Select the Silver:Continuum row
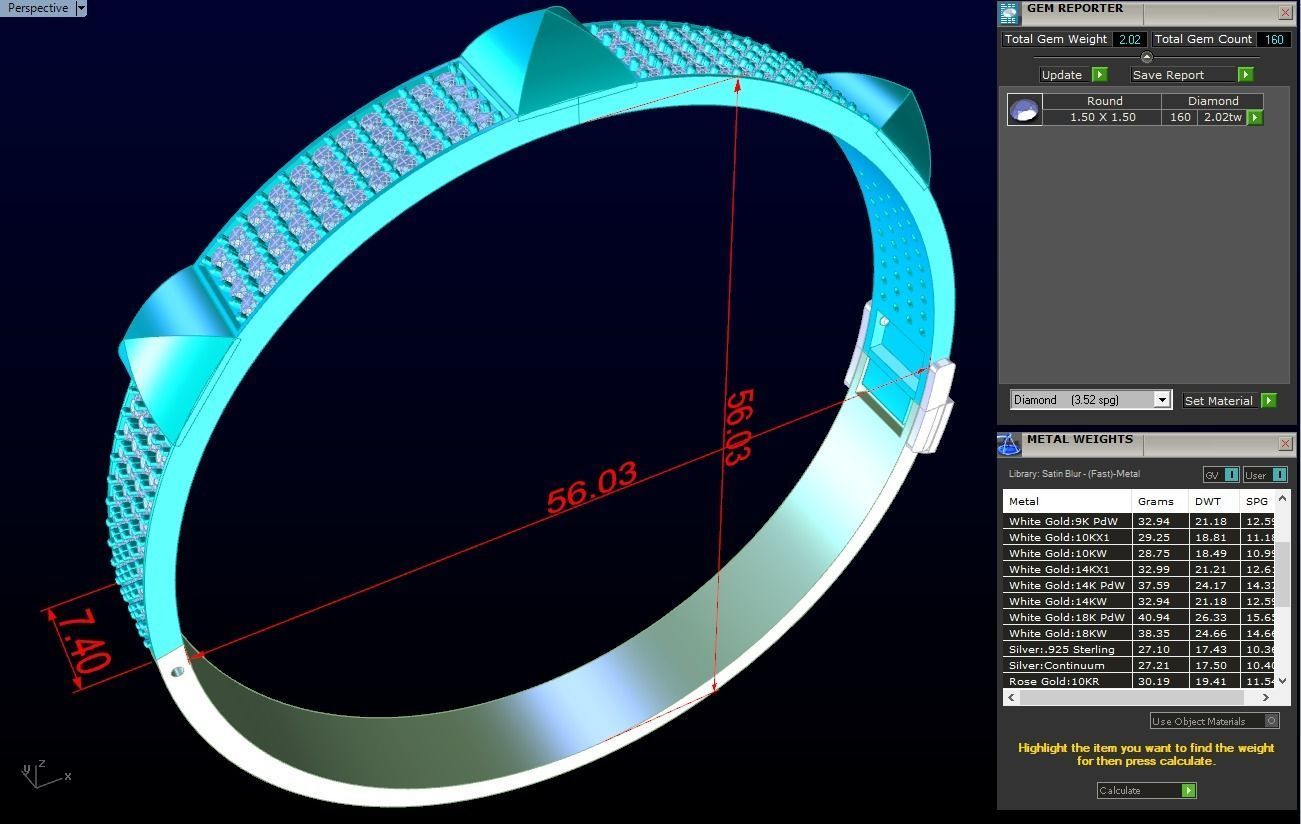The image size is (1301, 824). [1139, 665]
